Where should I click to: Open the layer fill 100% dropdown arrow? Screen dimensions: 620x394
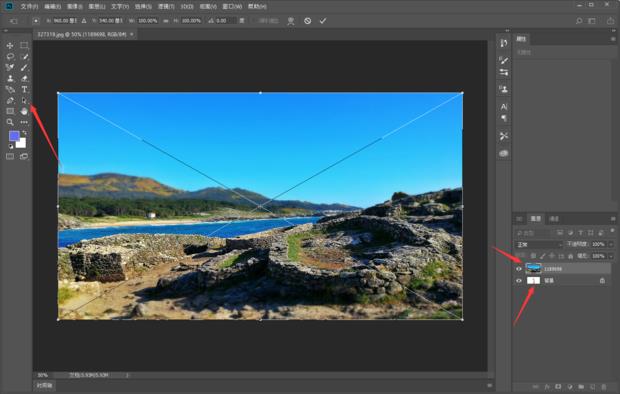tap(611, 256)
